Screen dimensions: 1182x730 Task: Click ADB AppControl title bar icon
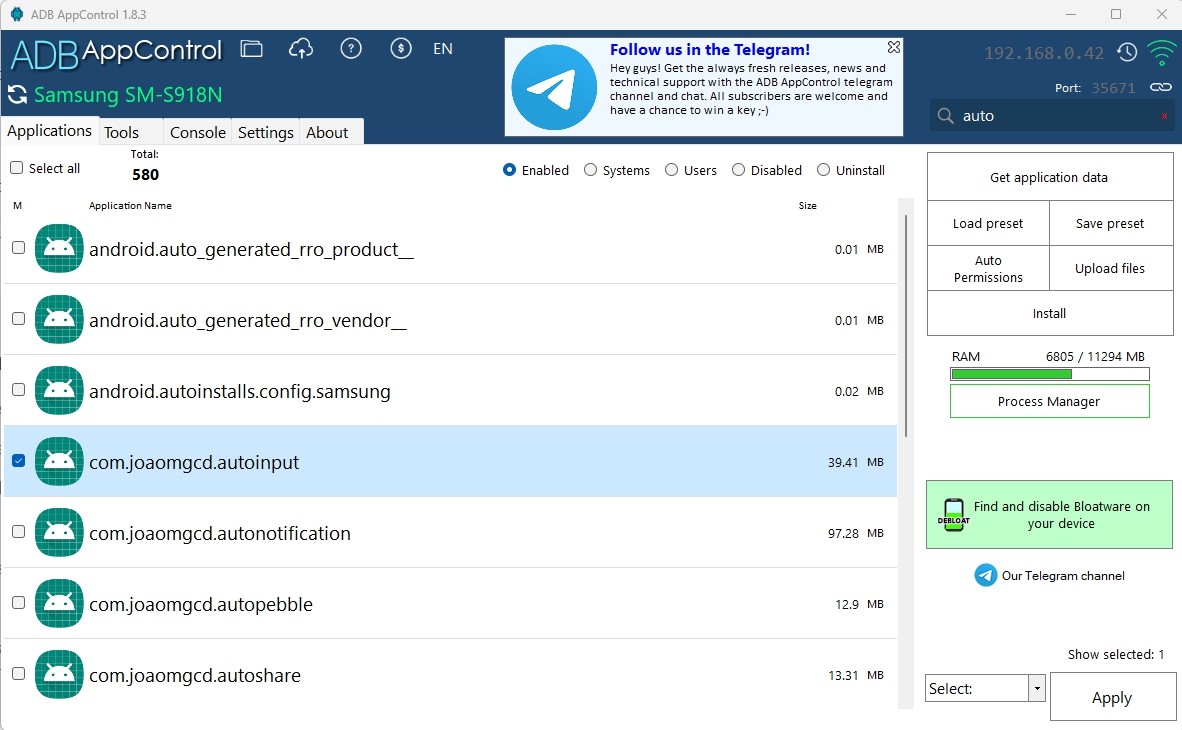[17, 14]
